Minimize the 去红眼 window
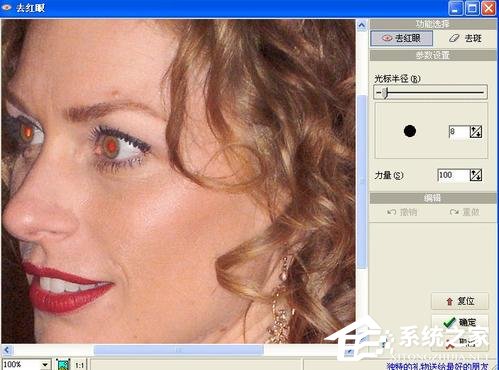Image resolution: width=499 pixels, height=370 pixels. 455,8
